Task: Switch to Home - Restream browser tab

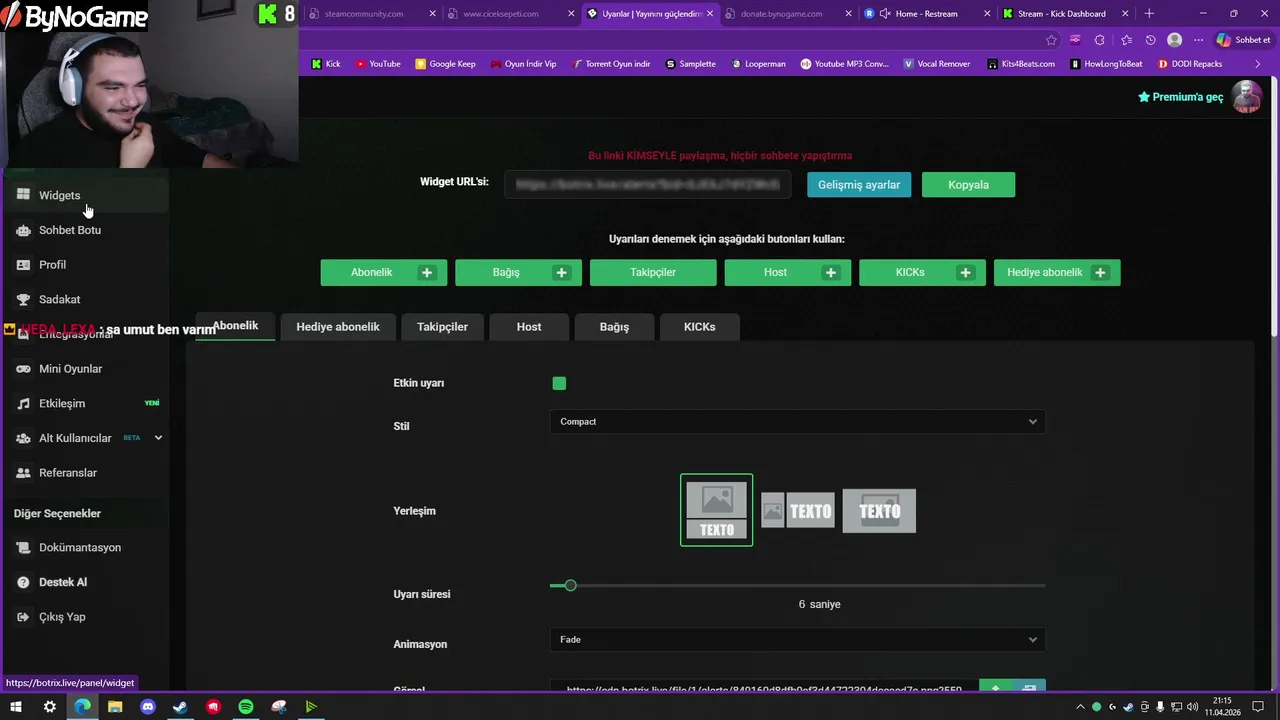Action: pyautogui.click(x=926, y=14)
